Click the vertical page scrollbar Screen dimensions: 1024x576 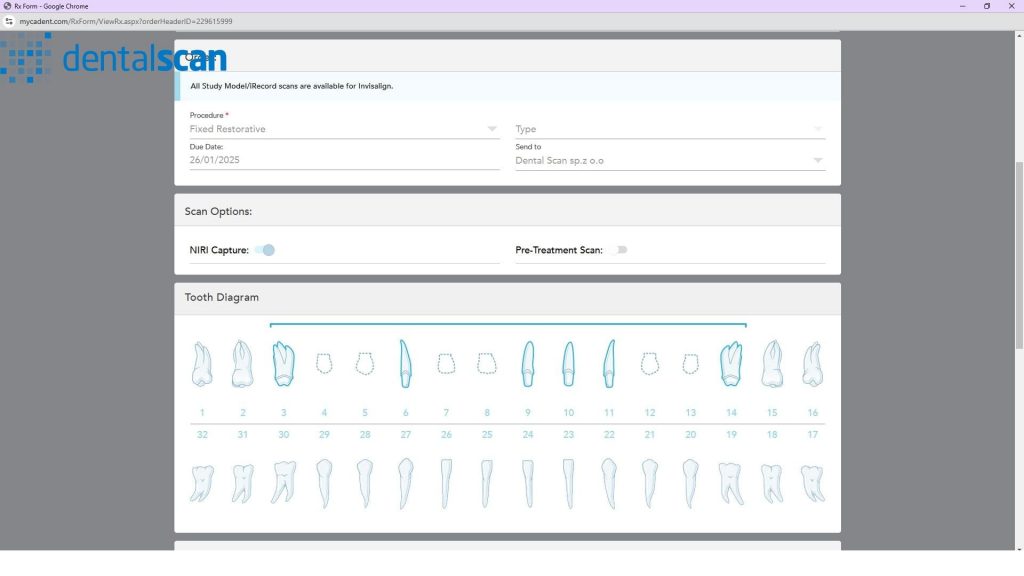[1019, 255]
